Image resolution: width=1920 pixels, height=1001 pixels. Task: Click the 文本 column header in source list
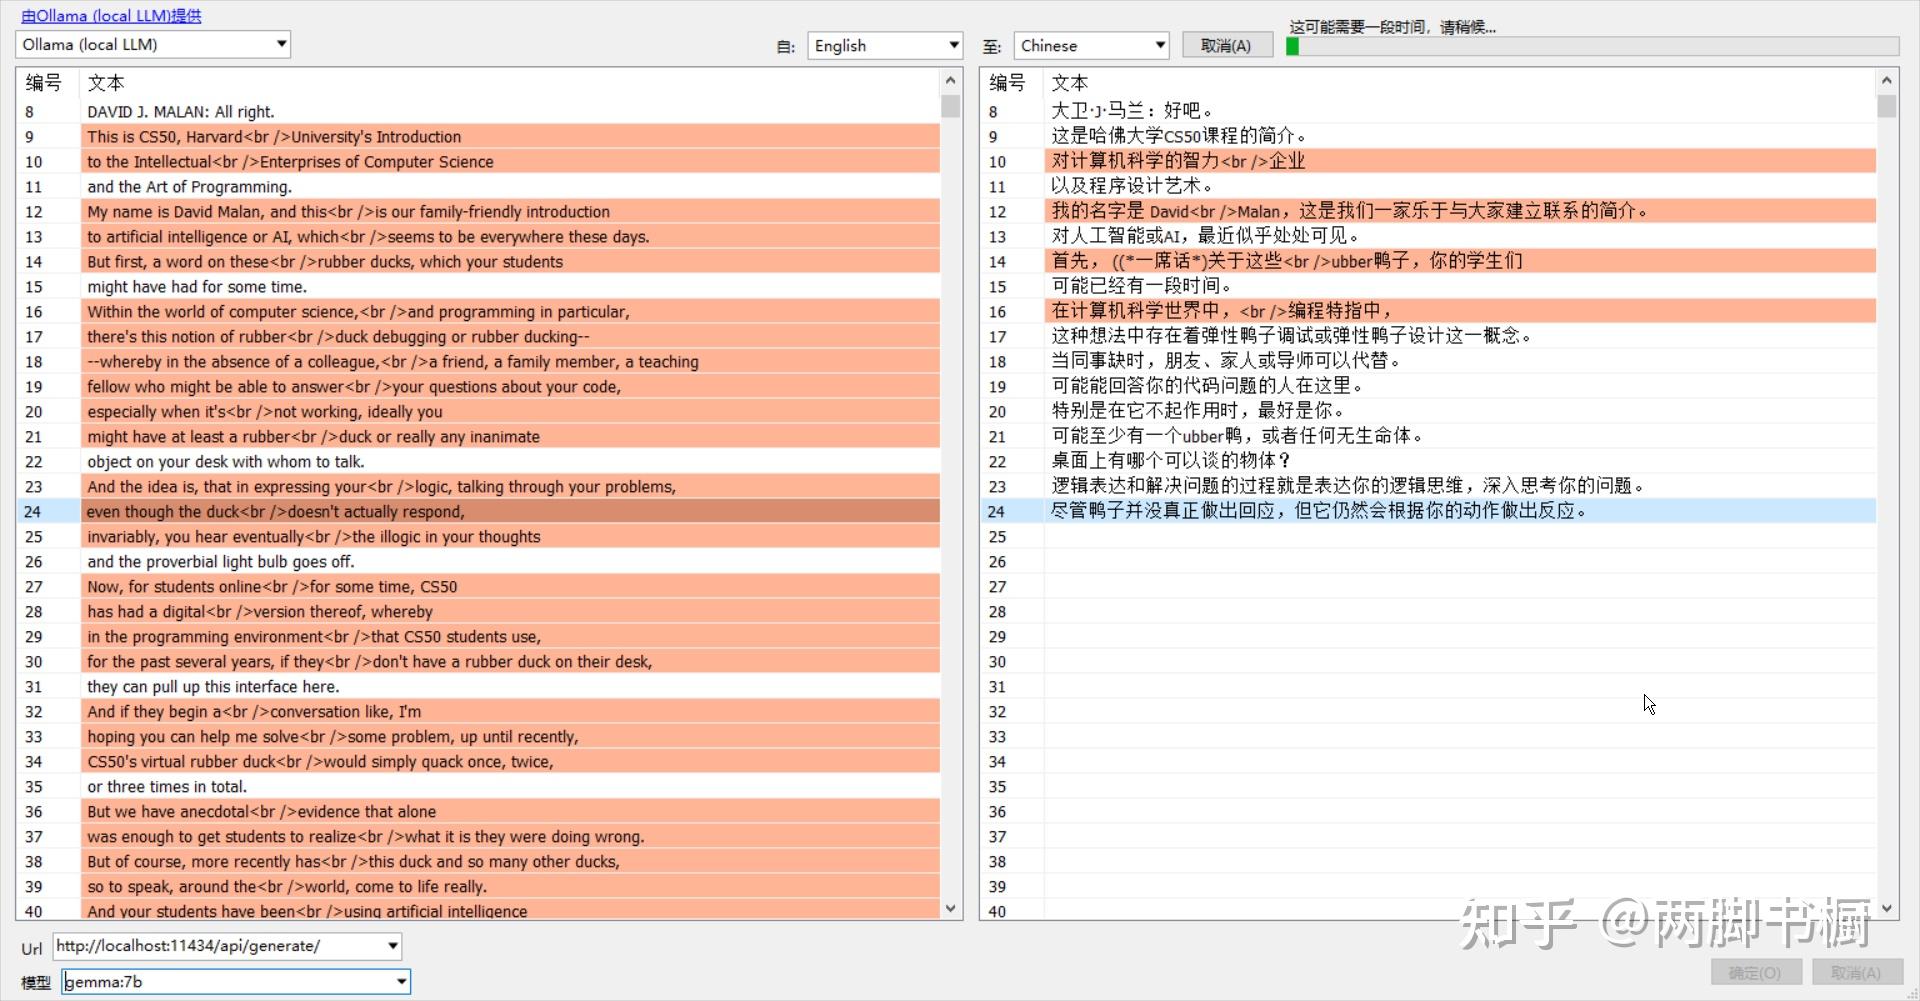pyautogui.click(x=106, y=83)
